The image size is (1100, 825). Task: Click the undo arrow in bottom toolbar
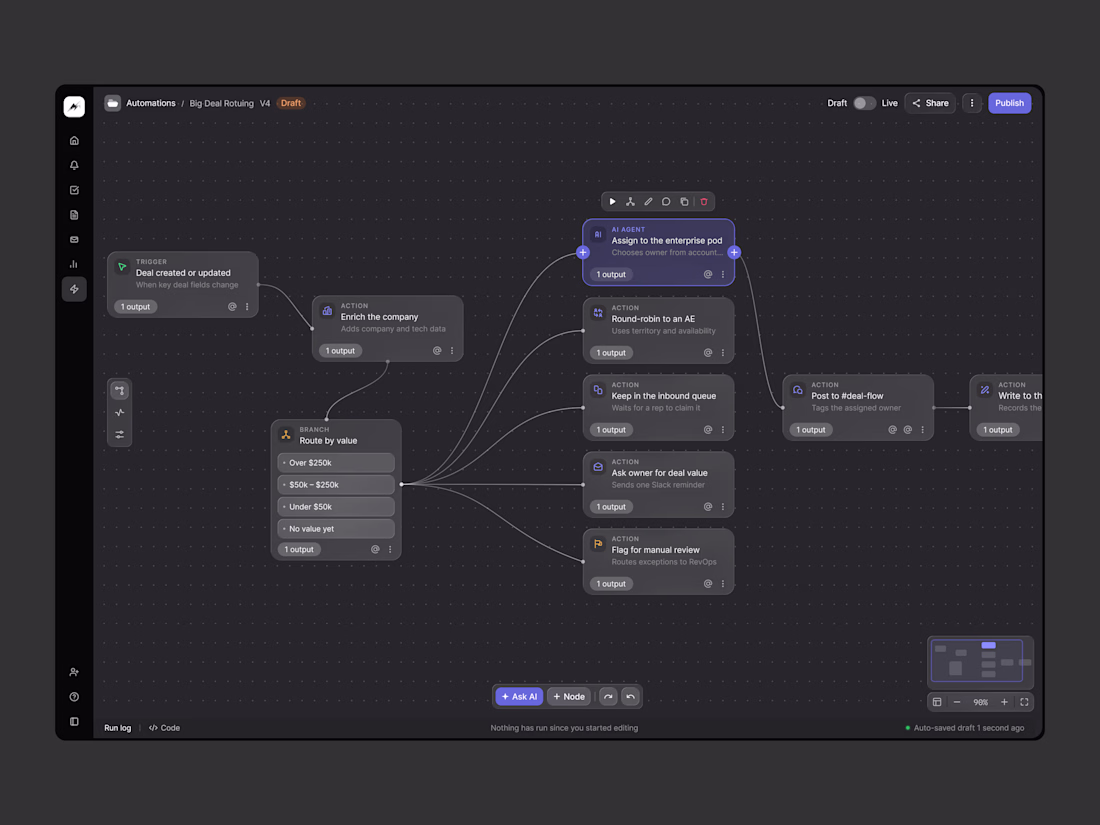(631, 697)
